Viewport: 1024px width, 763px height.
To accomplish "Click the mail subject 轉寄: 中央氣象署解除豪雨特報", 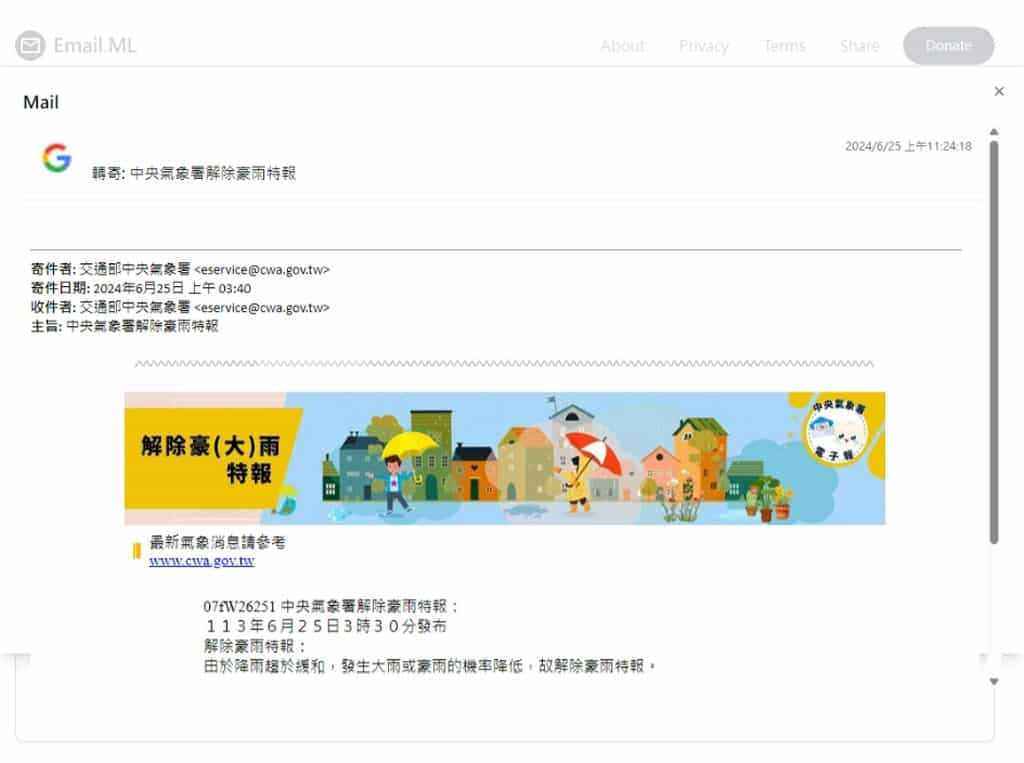I will 194,173.
